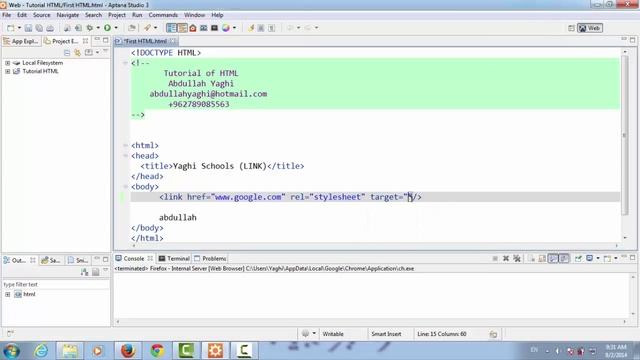
Task: Click the Outline type filter text field
Action: [56, 284]
